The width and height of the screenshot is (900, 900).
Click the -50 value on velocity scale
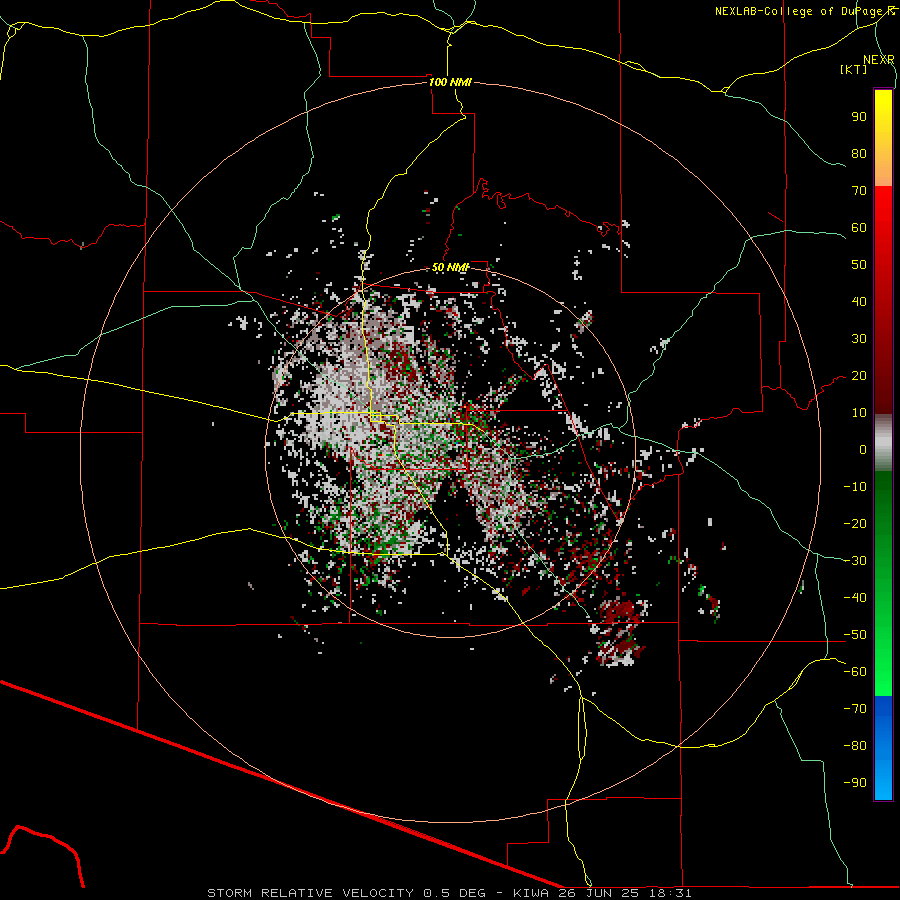(855, 635)
